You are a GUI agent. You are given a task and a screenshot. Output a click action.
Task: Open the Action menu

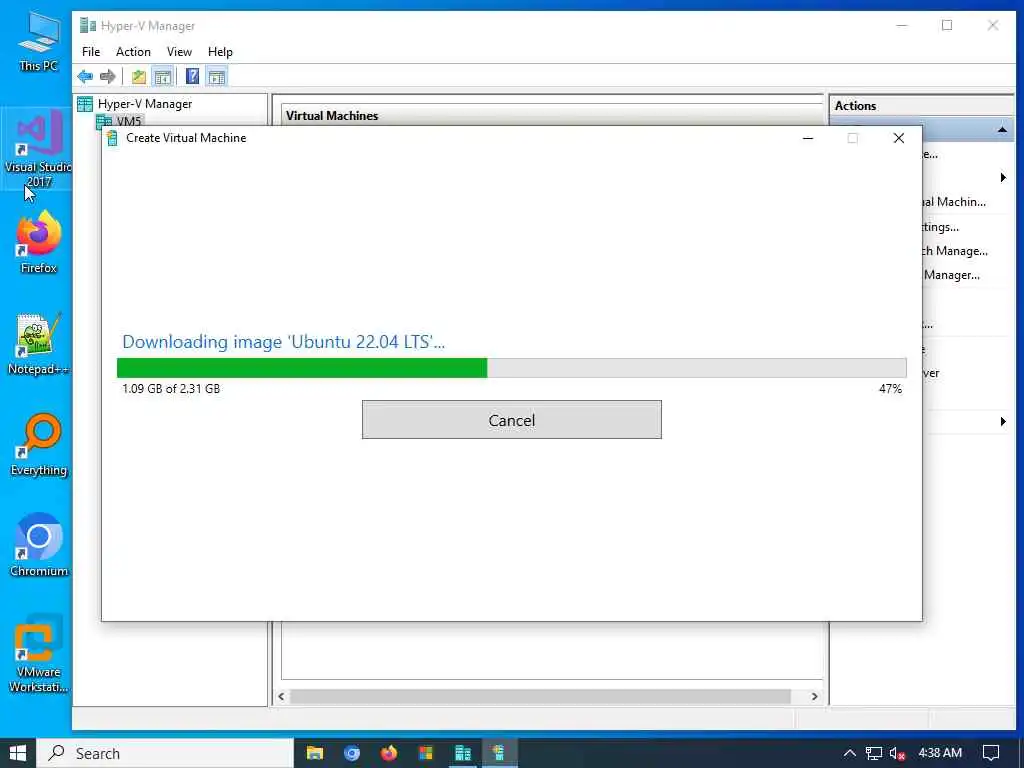click(133, 52)
